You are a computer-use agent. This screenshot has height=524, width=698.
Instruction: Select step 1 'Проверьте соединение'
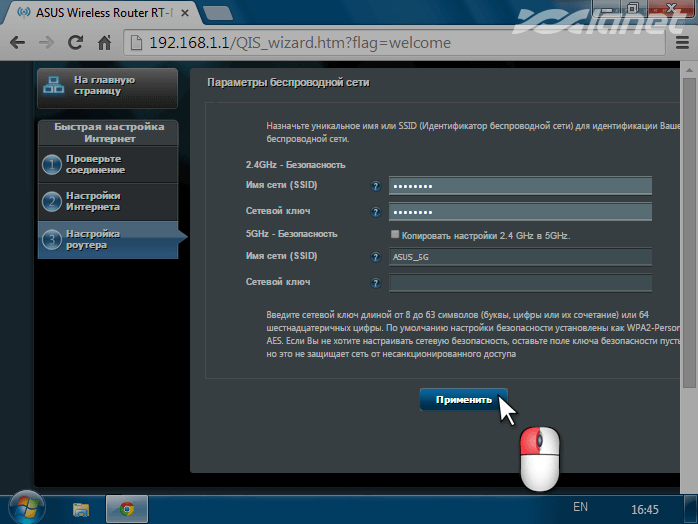pyautogui.click(x=106, y=165)
